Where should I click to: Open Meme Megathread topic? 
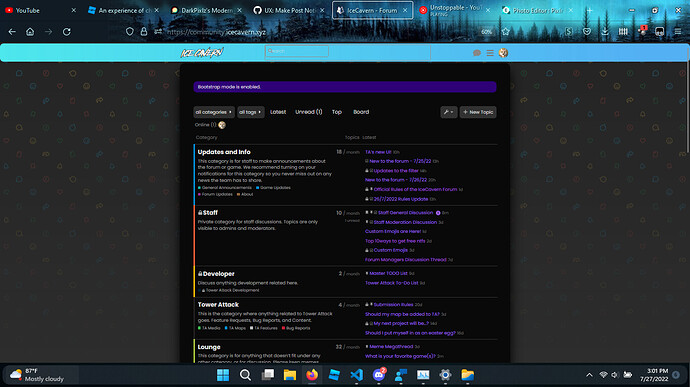click(391, 347)
